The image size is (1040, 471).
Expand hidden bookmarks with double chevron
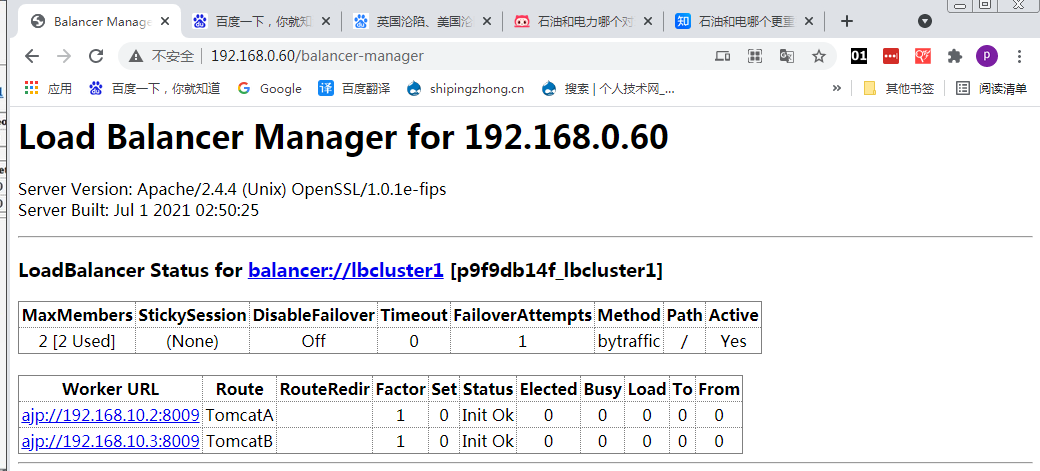pyautogui.click(x=837, y=88)
